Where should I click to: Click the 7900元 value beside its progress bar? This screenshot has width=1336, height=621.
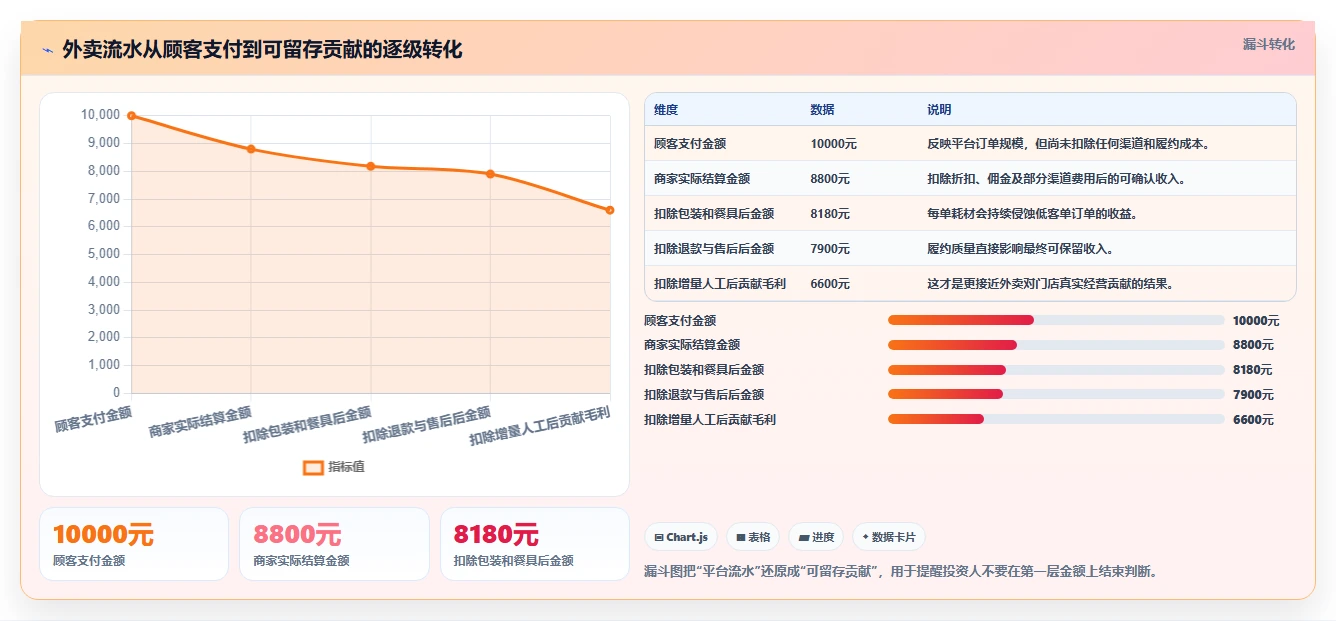click(1253, 395)
